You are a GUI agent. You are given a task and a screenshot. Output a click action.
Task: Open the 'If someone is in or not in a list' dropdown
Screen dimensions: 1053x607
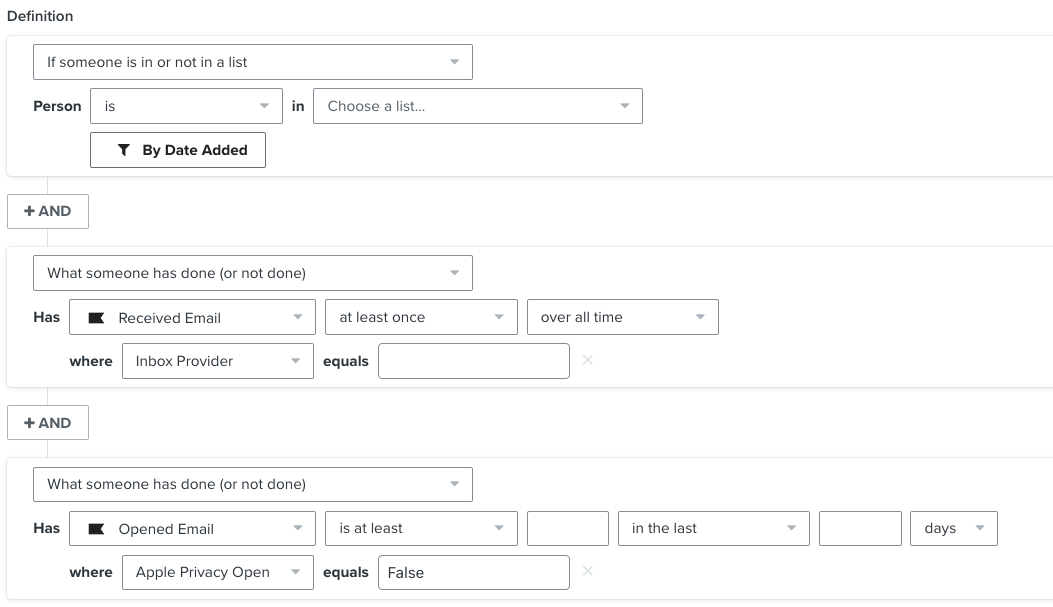tap(252, 61)
